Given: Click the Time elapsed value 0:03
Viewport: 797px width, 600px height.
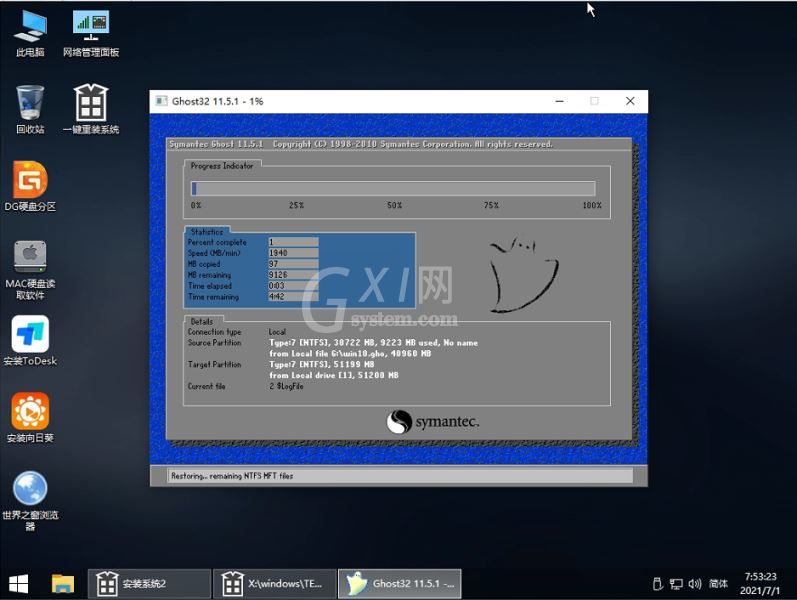Looking at the screenshot, I should pos(293,286).
